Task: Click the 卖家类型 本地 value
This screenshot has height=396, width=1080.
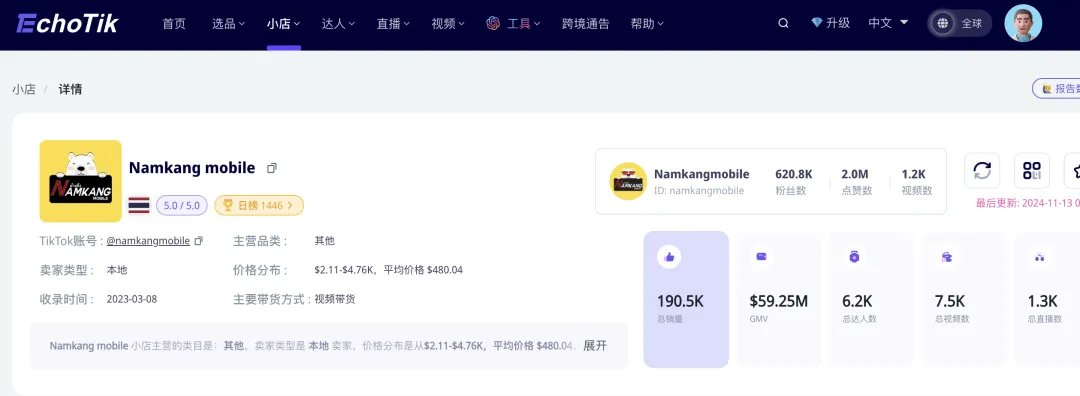Action: tap(117, 270)
